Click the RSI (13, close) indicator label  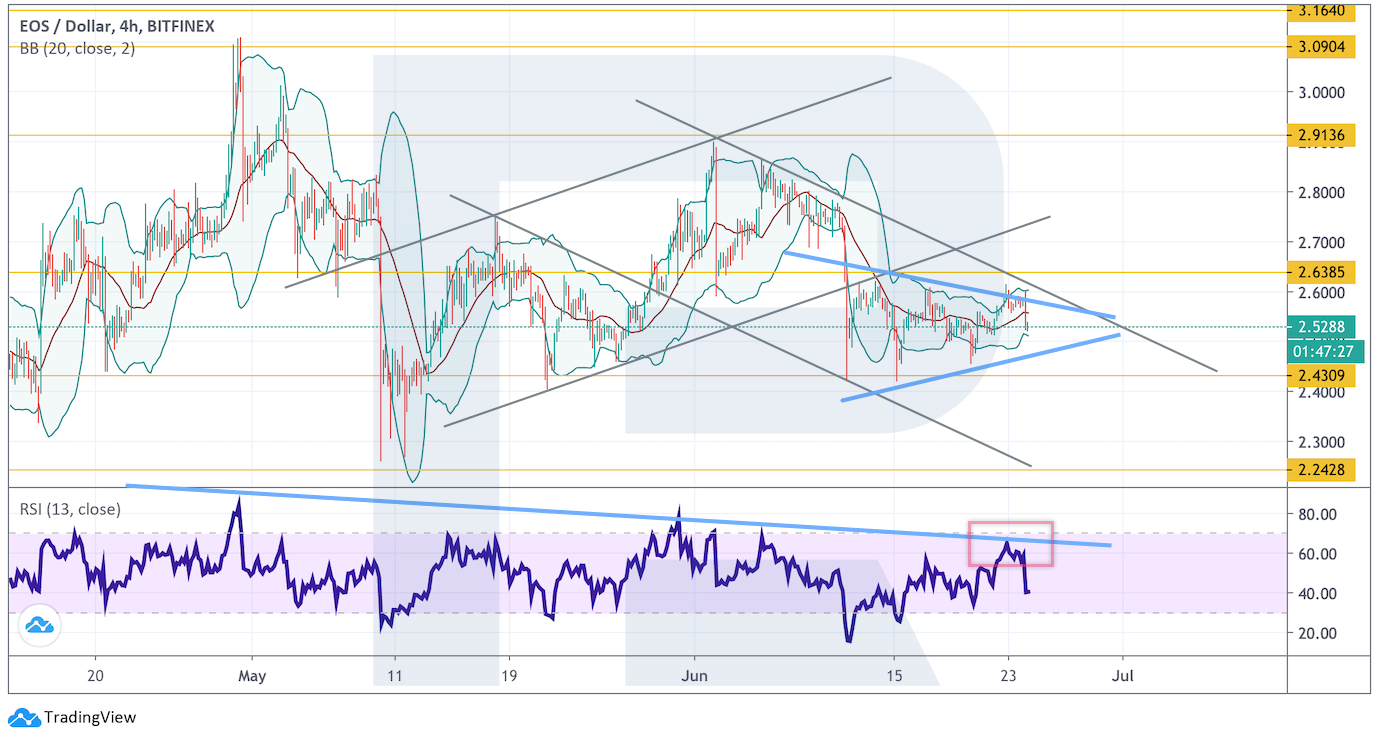click(70, 509)
